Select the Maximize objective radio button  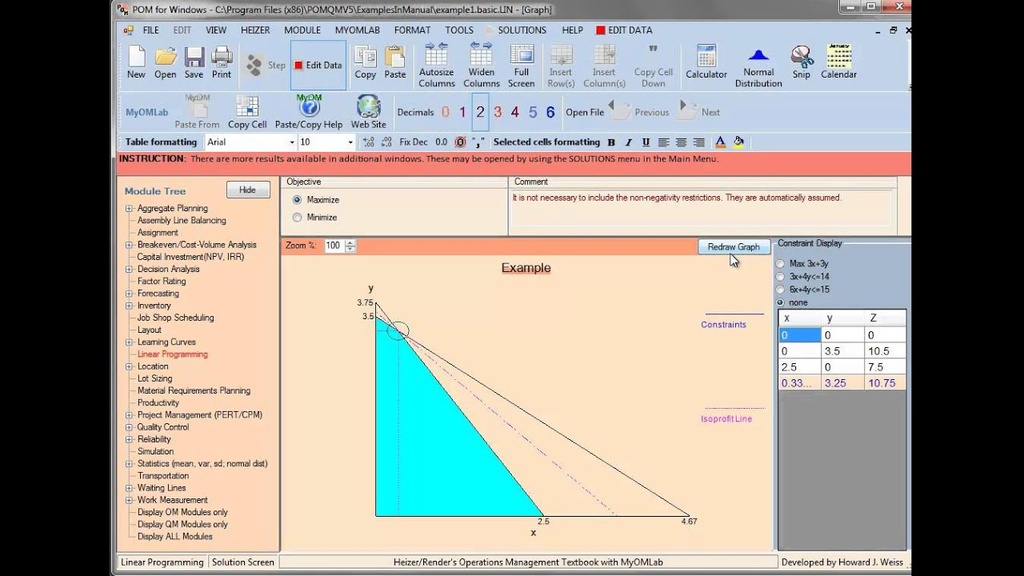[x=295, y=201]
